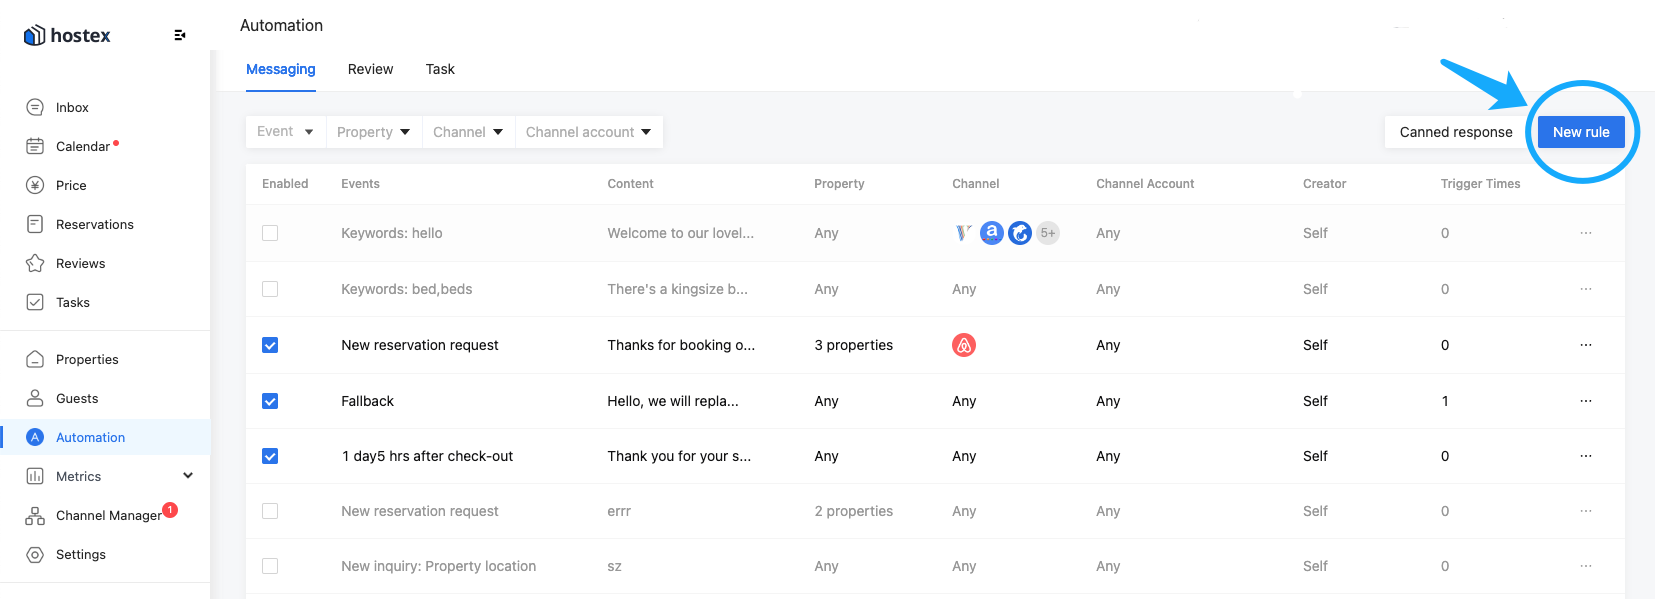Go to Price page icon
This screenshot has width=1655, height=599.
click(35, 185)
